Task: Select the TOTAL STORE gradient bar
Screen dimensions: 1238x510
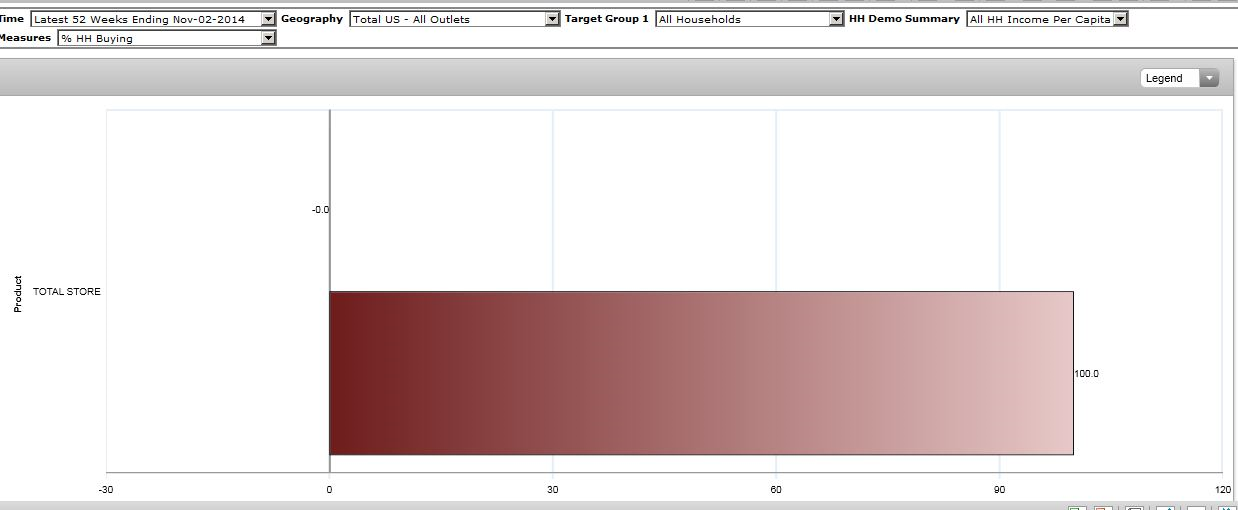Action: pos(700,373)
